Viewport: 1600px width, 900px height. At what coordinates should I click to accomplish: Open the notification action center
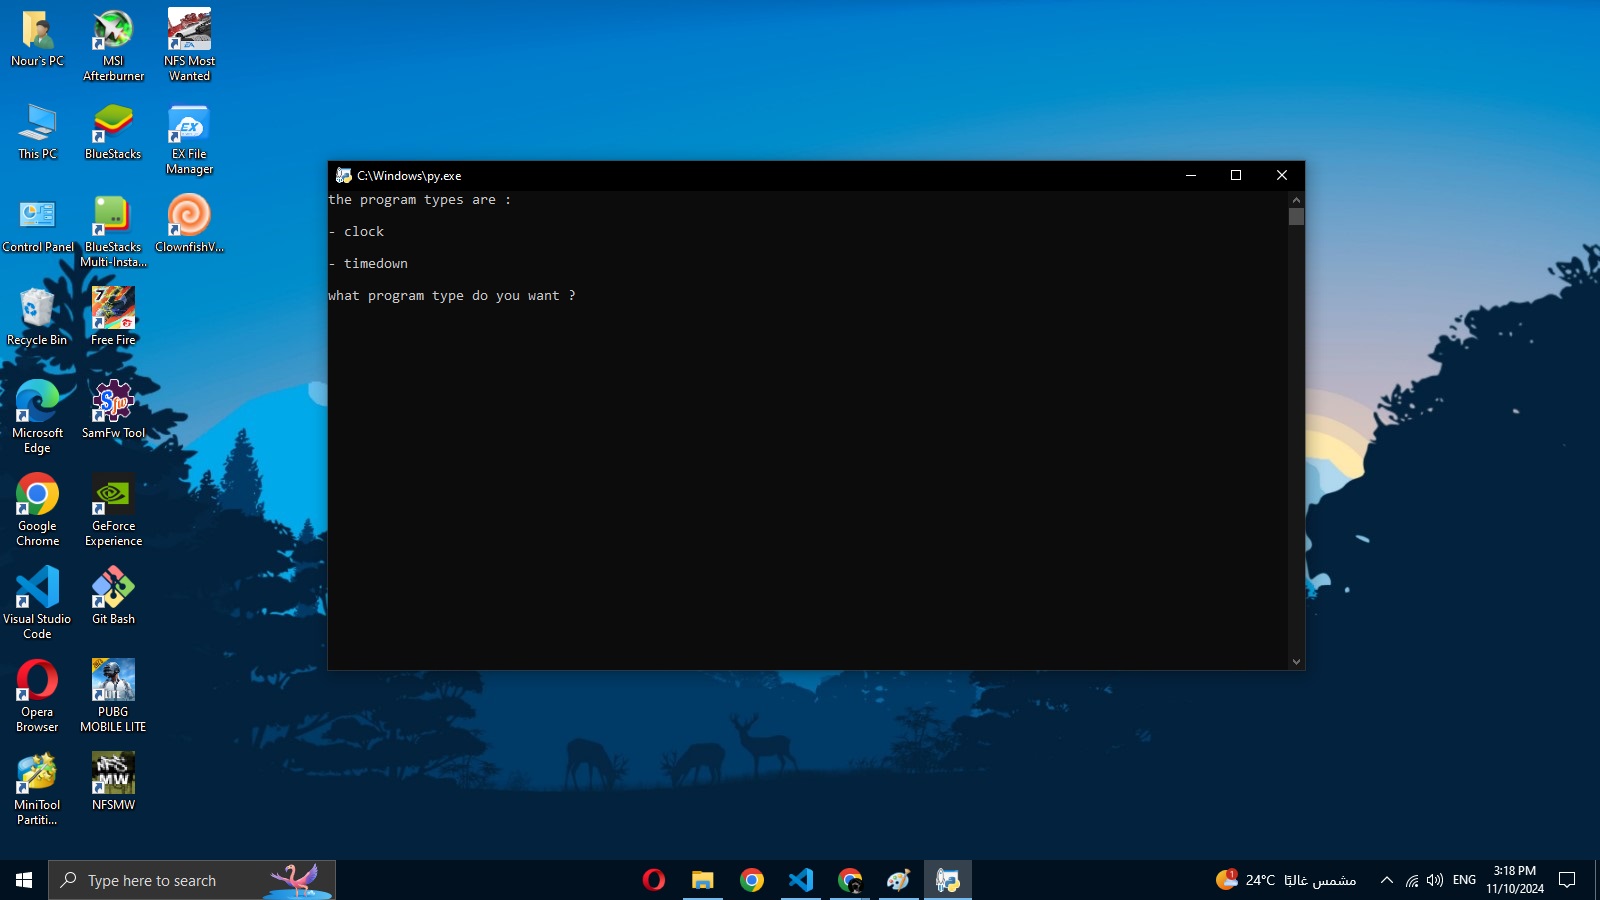1567,880
